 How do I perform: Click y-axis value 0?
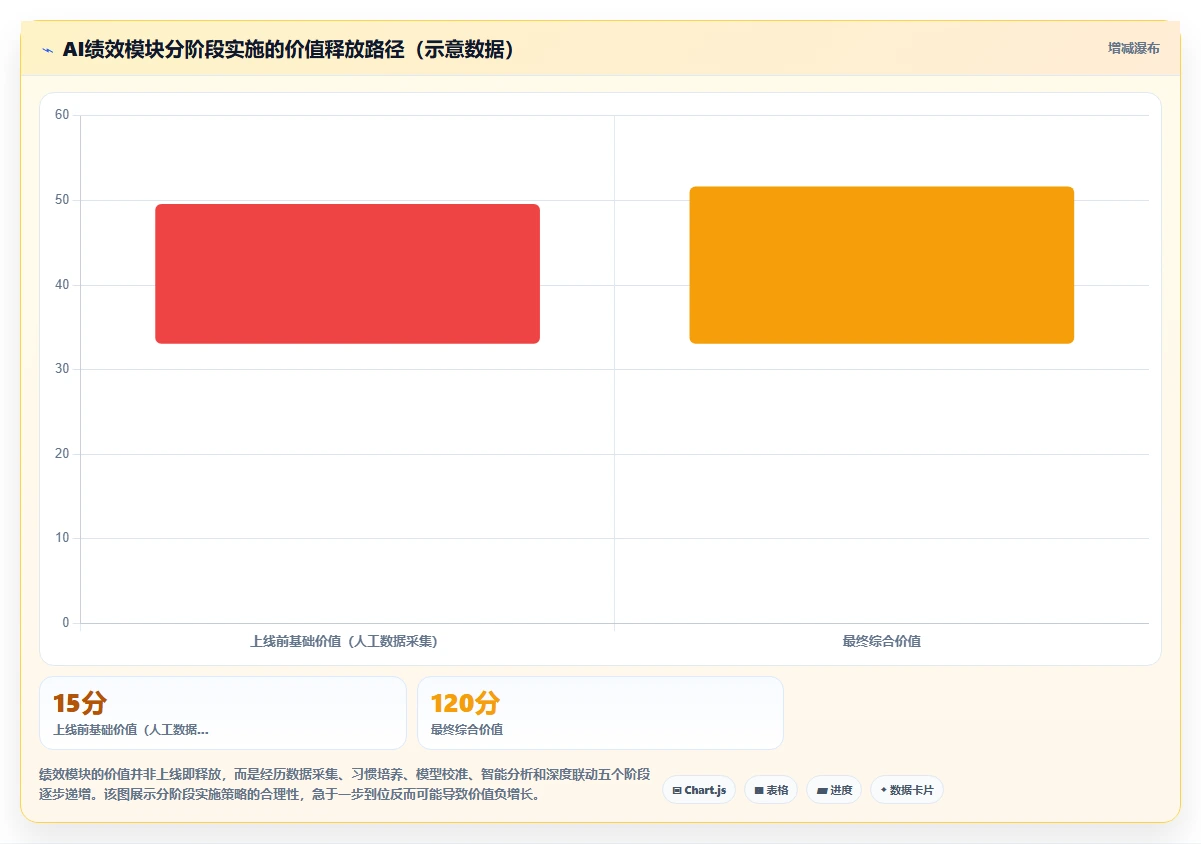(66, 623)
